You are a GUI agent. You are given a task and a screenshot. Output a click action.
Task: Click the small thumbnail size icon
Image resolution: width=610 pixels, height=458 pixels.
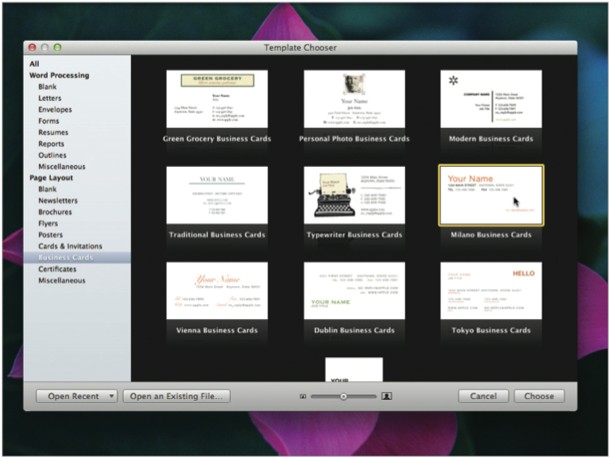[302, 396]
